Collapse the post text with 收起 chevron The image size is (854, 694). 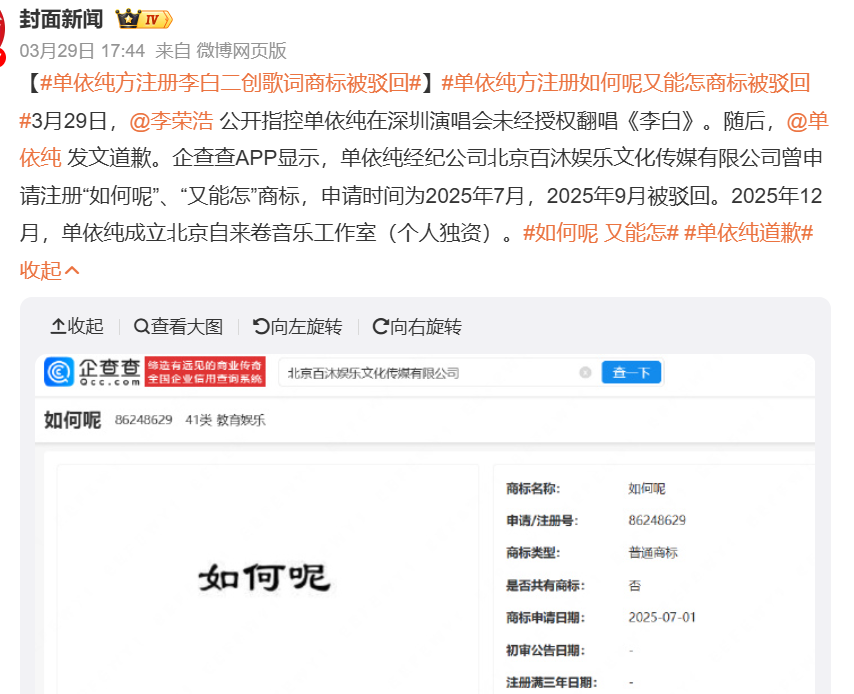[50, 270]
